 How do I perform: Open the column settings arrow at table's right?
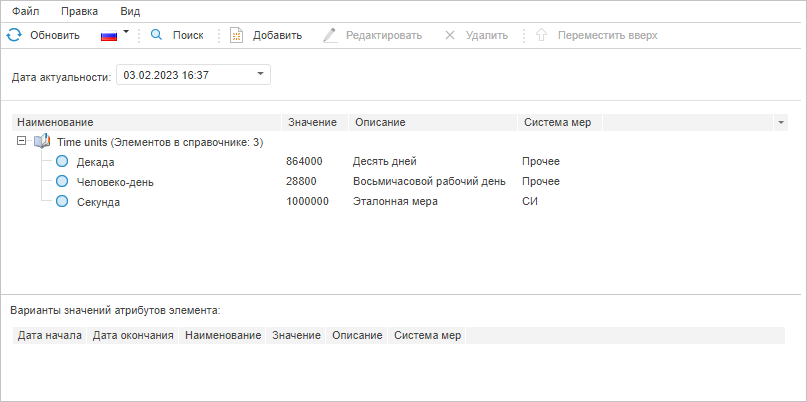pos(780,122)
